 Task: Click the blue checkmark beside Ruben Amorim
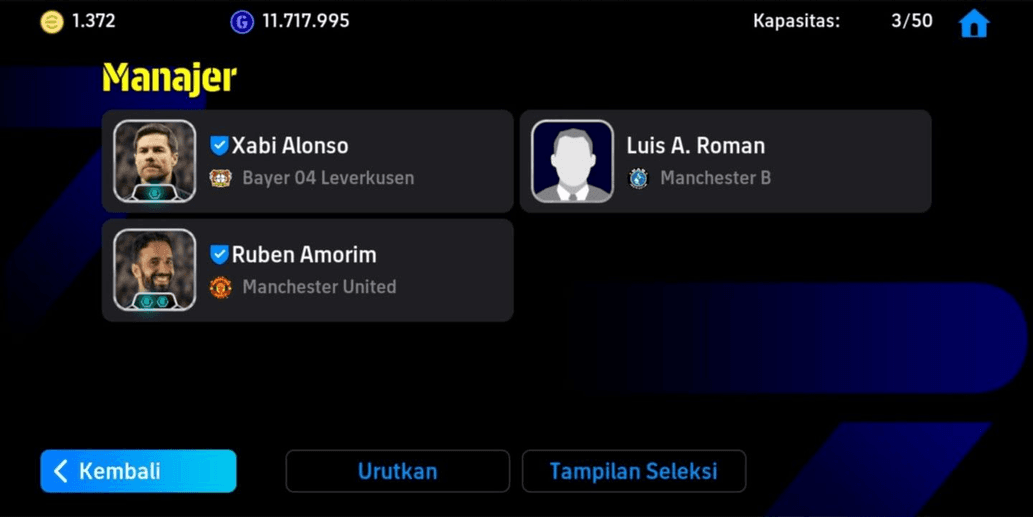pos(219,254)
